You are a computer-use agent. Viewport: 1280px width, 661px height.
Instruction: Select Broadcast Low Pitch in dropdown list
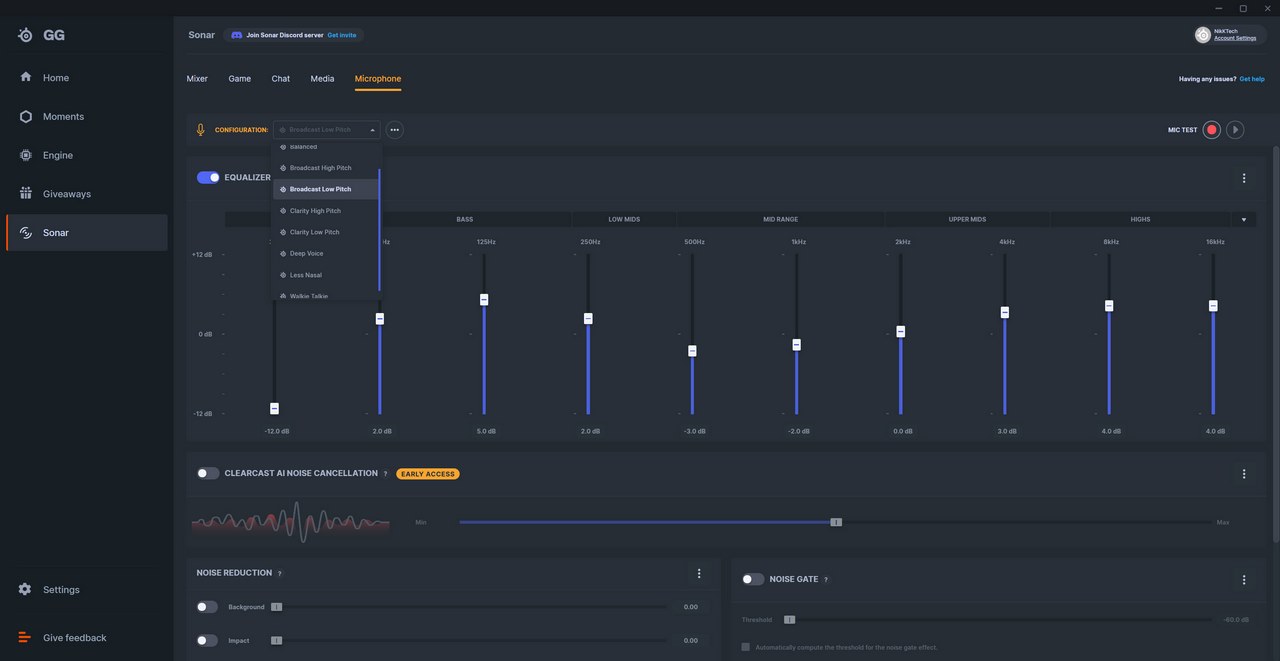(326, 189)
